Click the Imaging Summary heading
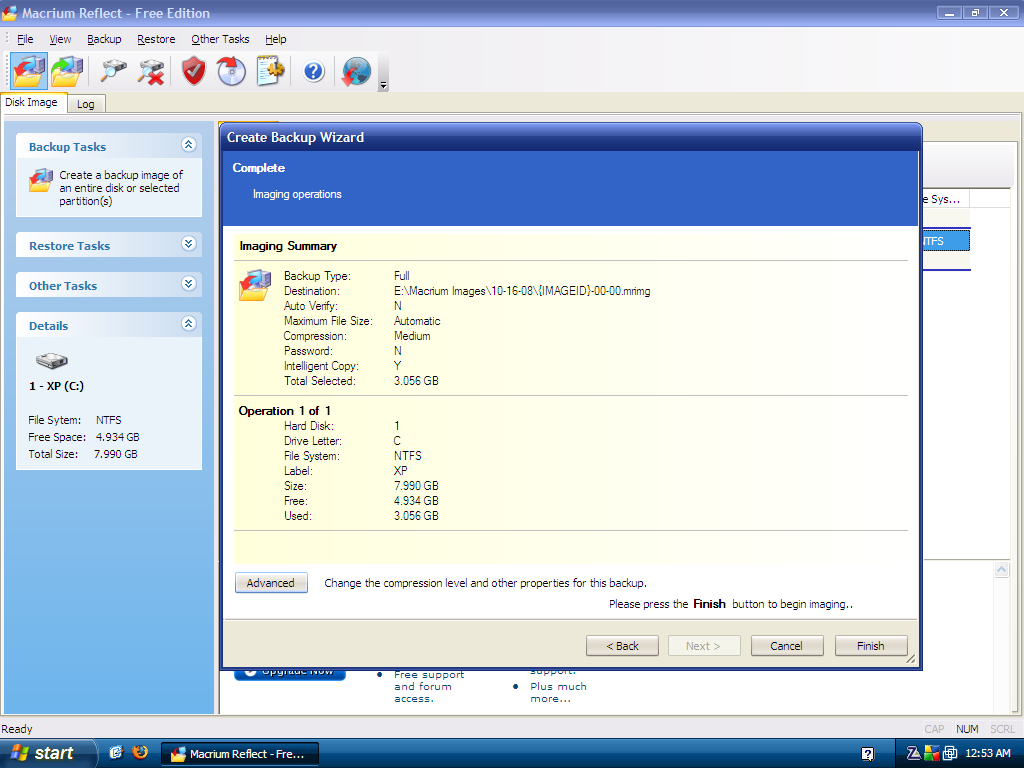This screenshot has height=768, width=1024. click(288, 246)
